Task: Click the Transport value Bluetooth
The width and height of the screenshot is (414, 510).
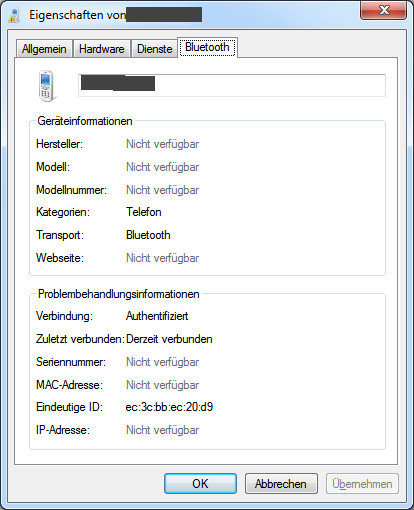Action: pos(148,235)
